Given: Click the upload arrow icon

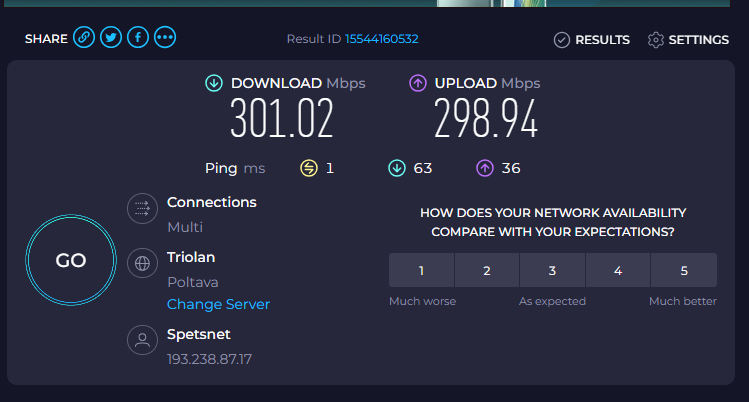Looking at the screenshot, I should [x=418, y=83].
